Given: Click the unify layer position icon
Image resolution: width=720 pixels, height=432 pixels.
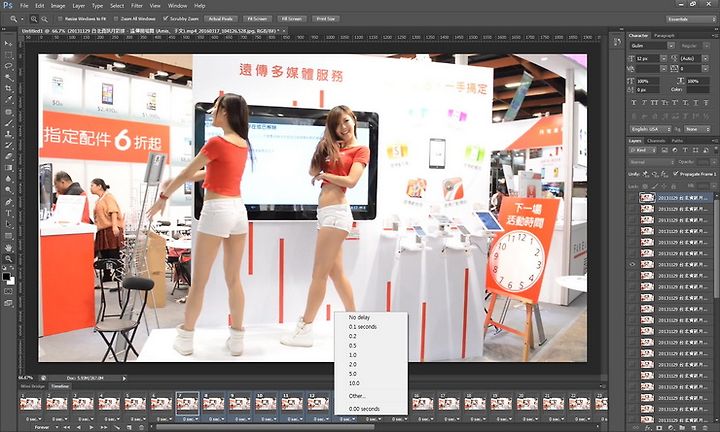Looking at the screenshot, I should [x=646, y=174].
